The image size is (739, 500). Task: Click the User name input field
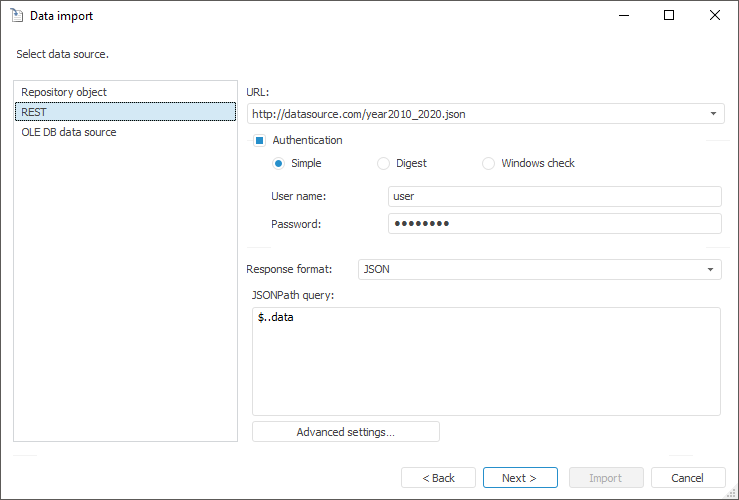[554, 196]
